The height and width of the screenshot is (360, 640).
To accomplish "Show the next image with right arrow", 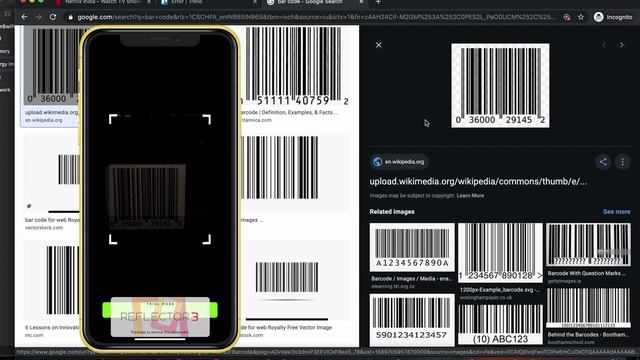I will (622, 45).
